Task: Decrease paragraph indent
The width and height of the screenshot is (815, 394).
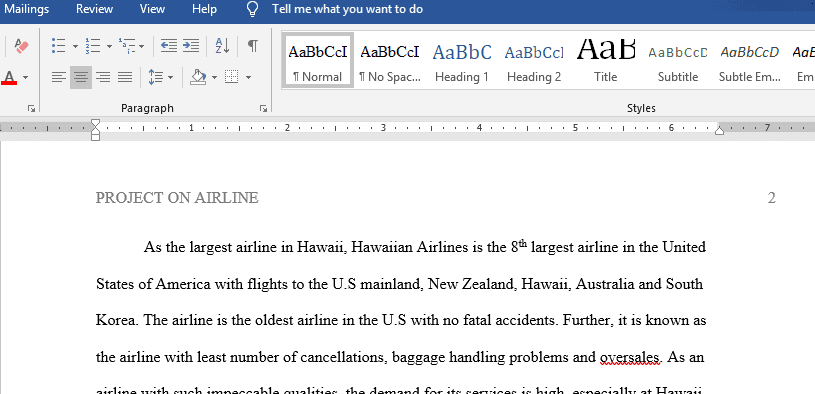Action: point(168,46)
